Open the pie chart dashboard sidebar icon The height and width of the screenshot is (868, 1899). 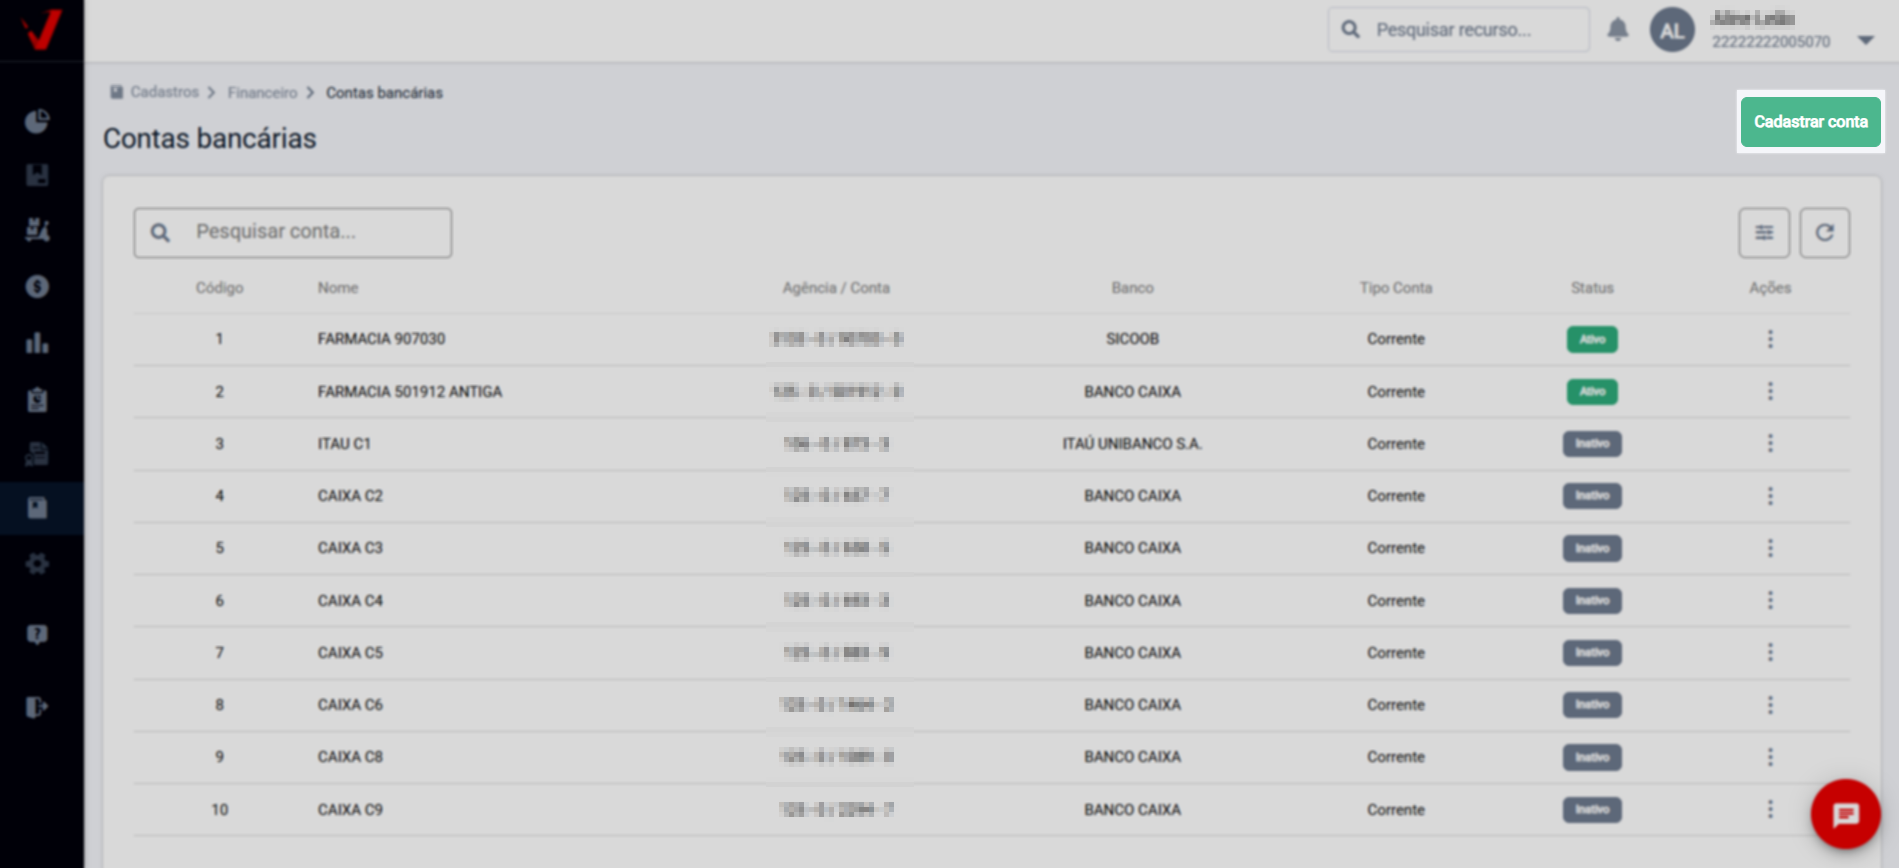[x=37, y=122]
